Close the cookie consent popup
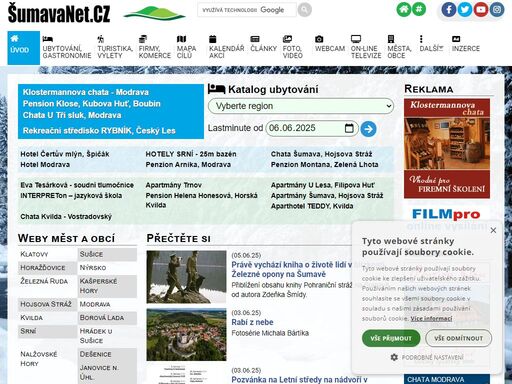 tap(493, 230)
